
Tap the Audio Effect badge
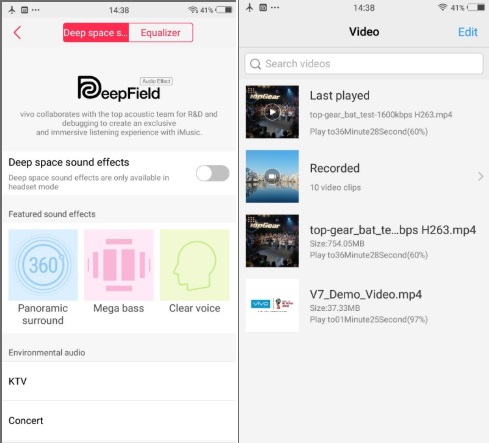tap(156, 81)
